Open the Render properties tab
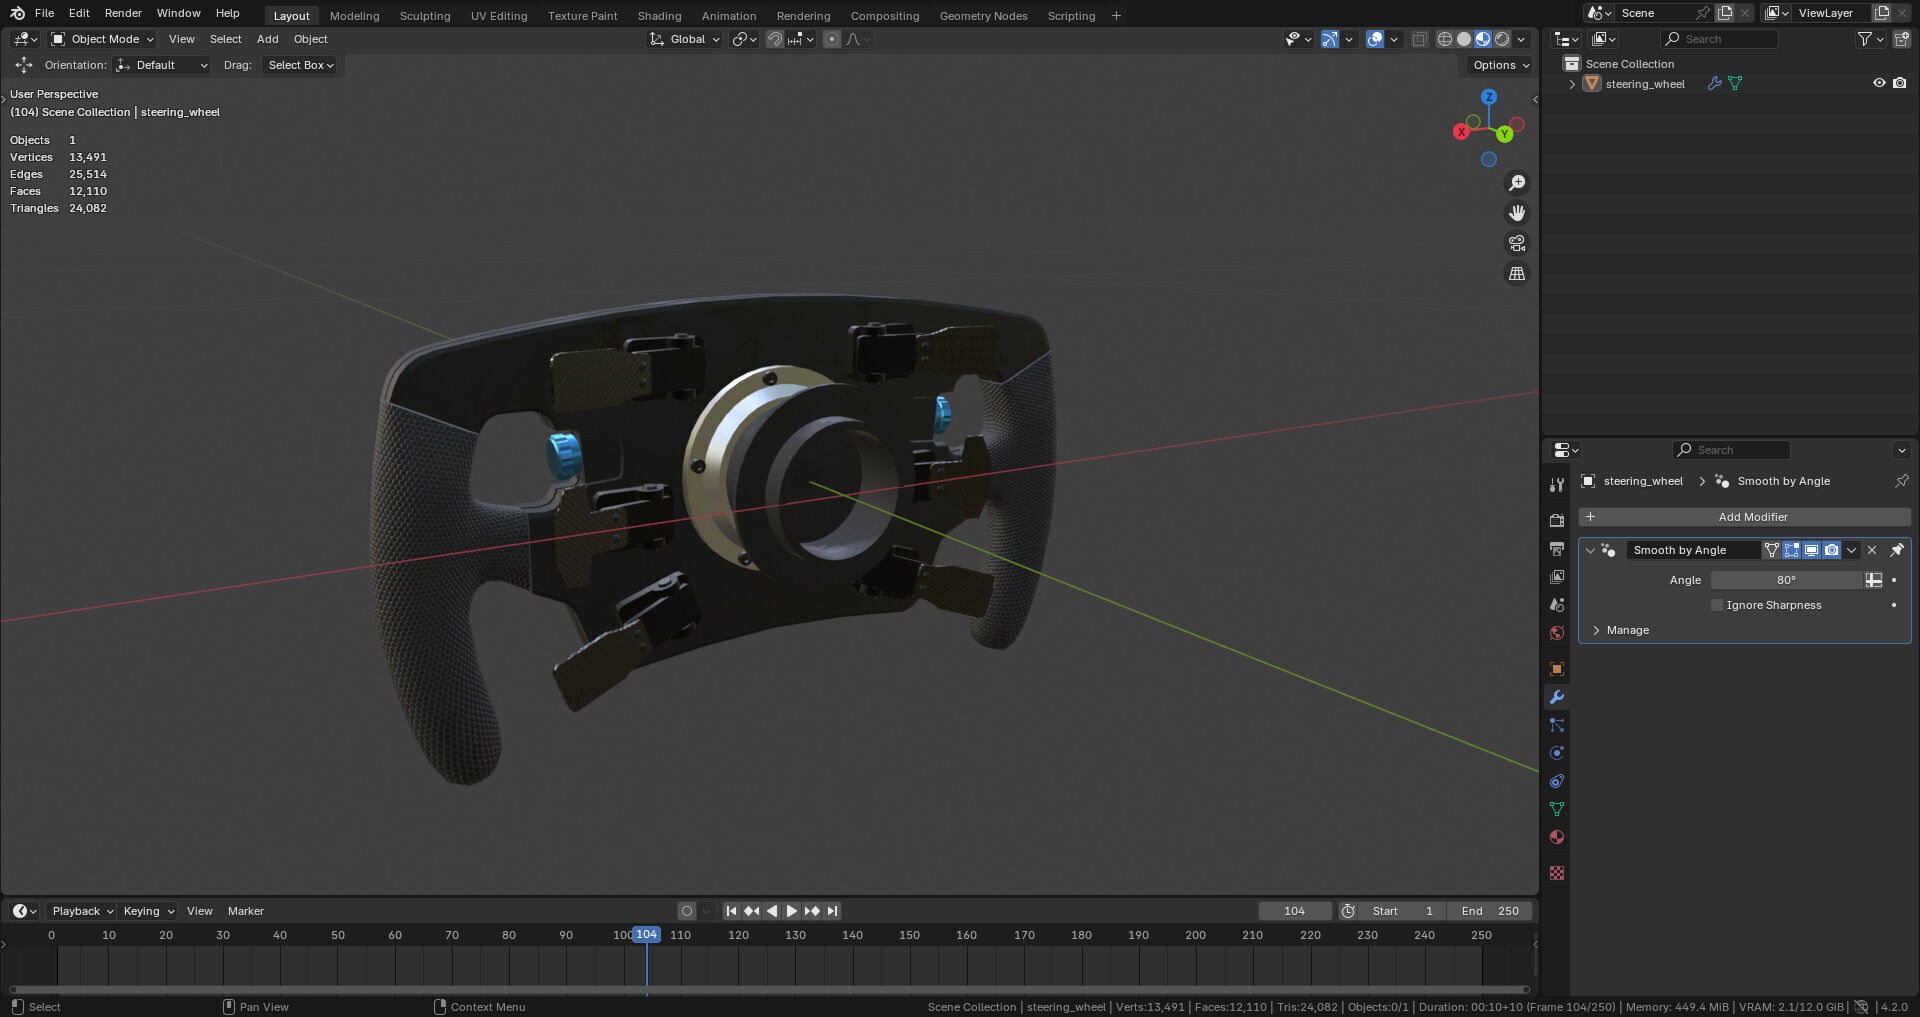Viewport: 1920px width, 1017px height. (1556, 521)
